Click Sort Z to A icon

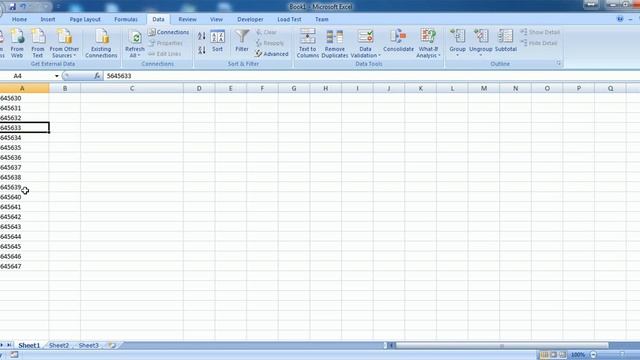click(202, 50)
